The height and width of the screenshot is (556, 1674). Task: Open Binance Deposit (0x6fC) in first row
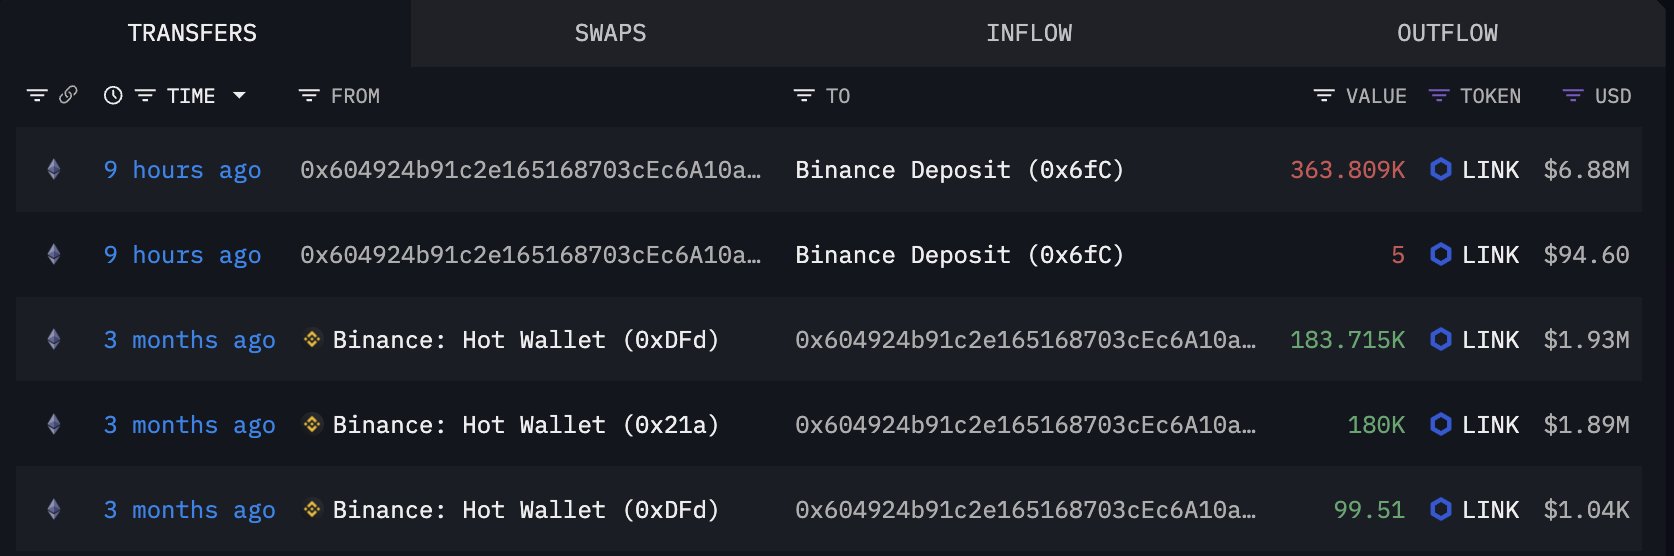click(x=959, y=170)
